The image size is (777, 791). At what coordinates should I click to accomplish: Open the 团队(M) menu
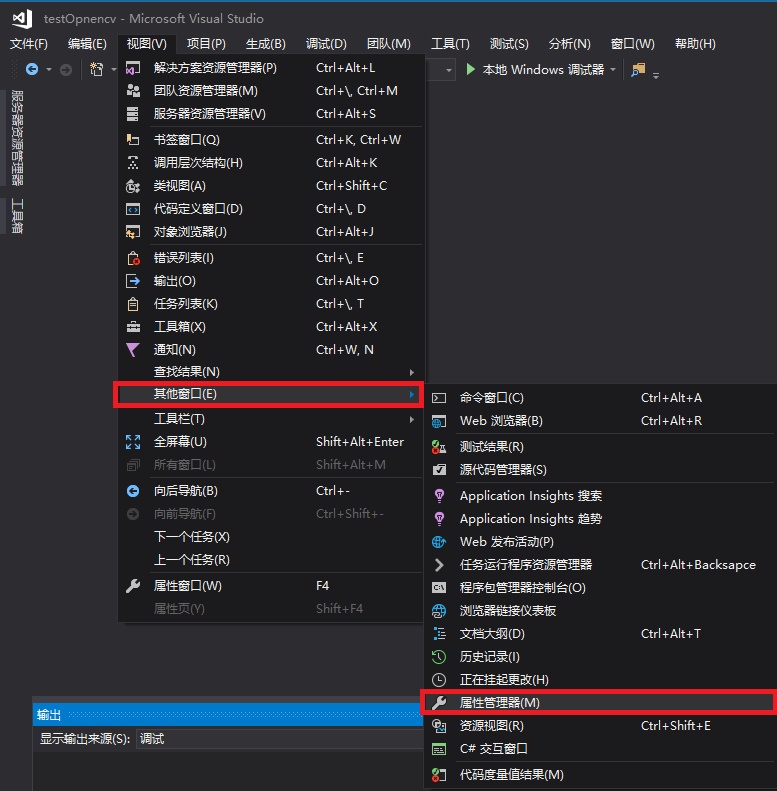click(388, 44)
